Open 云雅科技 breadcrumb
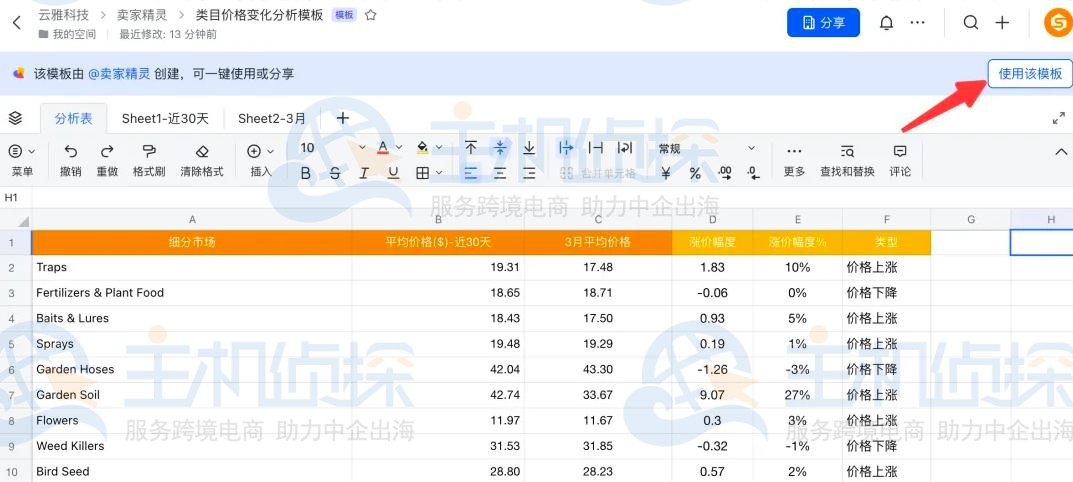Screen dimensions: 1073x482 [64, 14]
